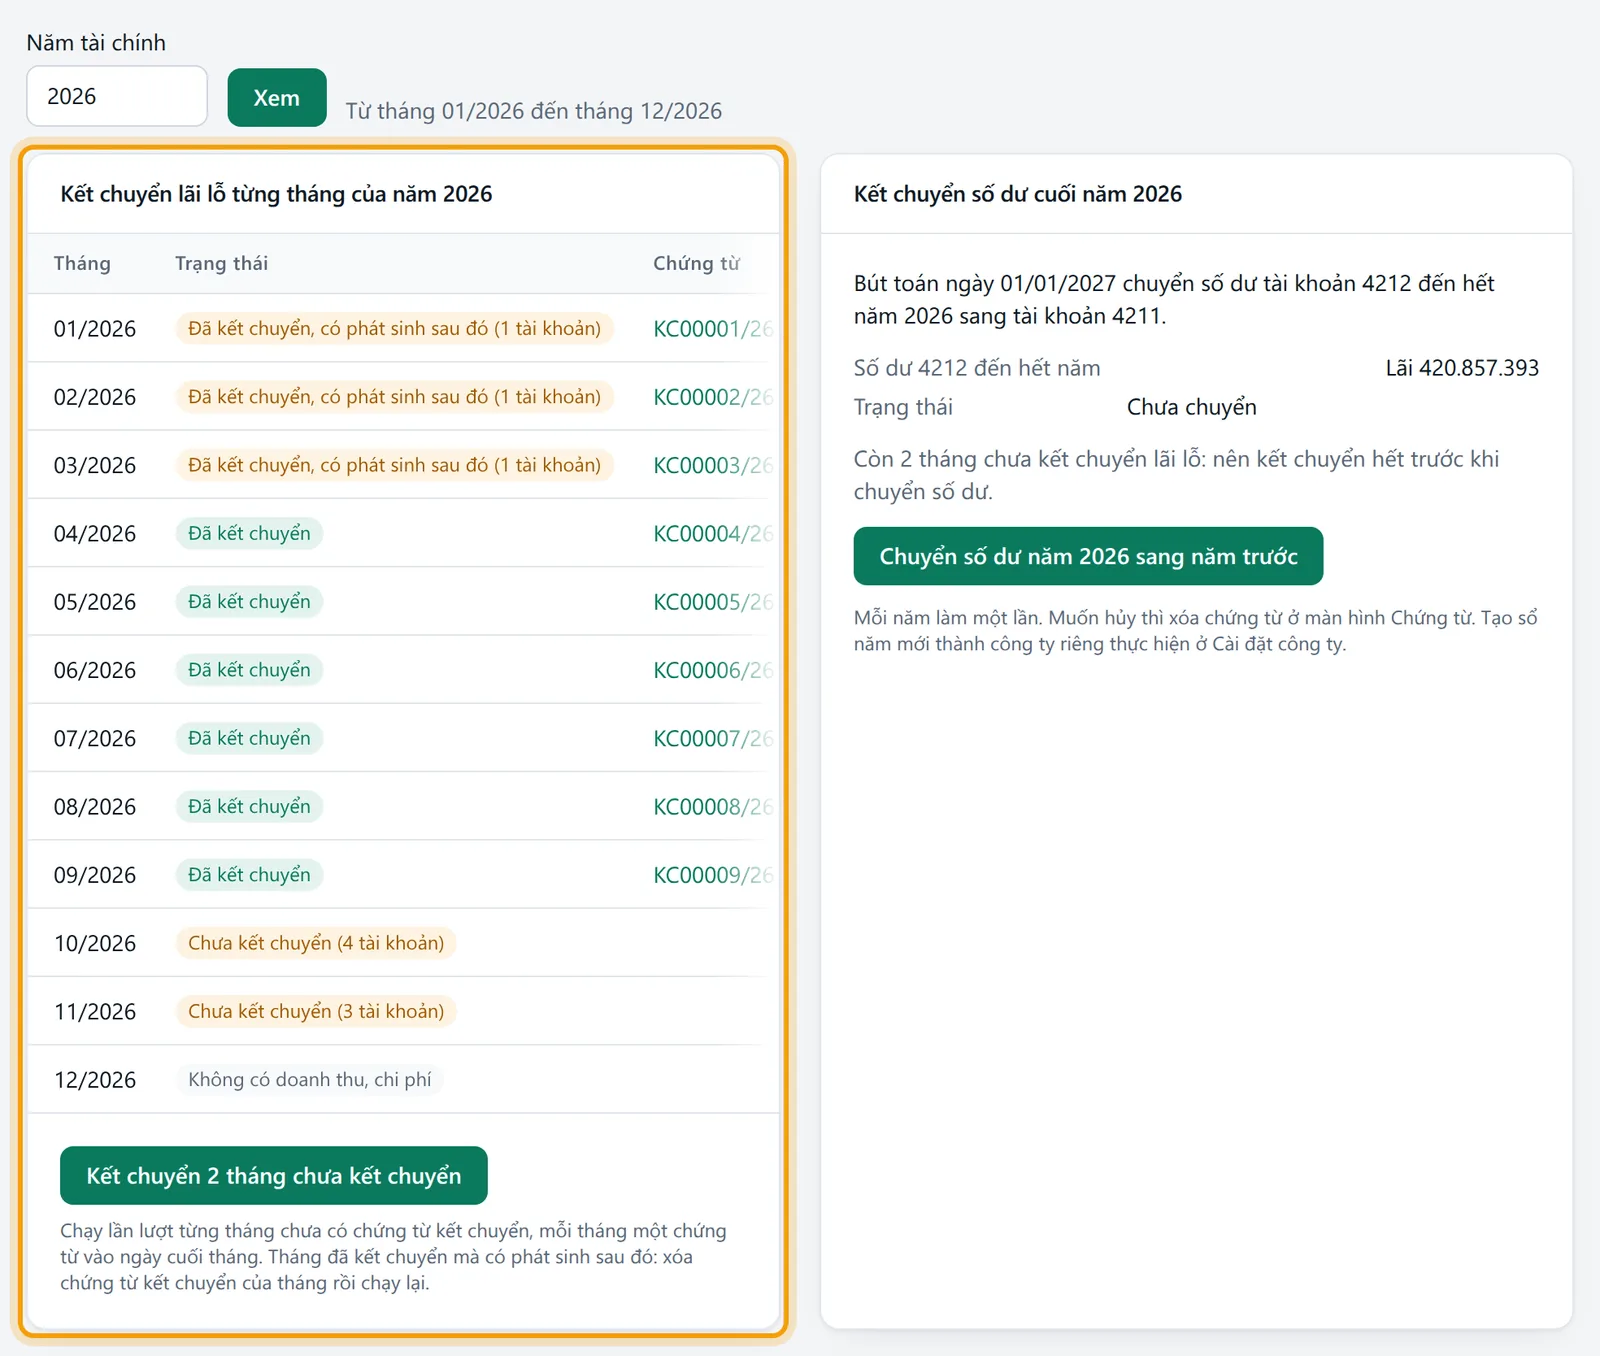The height and width of the screenshot is (1356, 1600).
Task: Select month cell 05/2026
Action: point(95,602)
